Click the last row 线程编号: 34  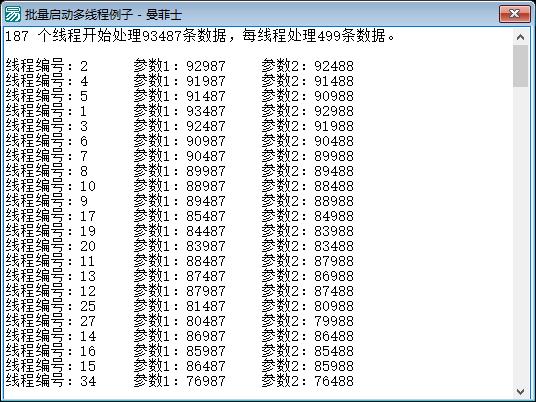click(x=179, y=381)
